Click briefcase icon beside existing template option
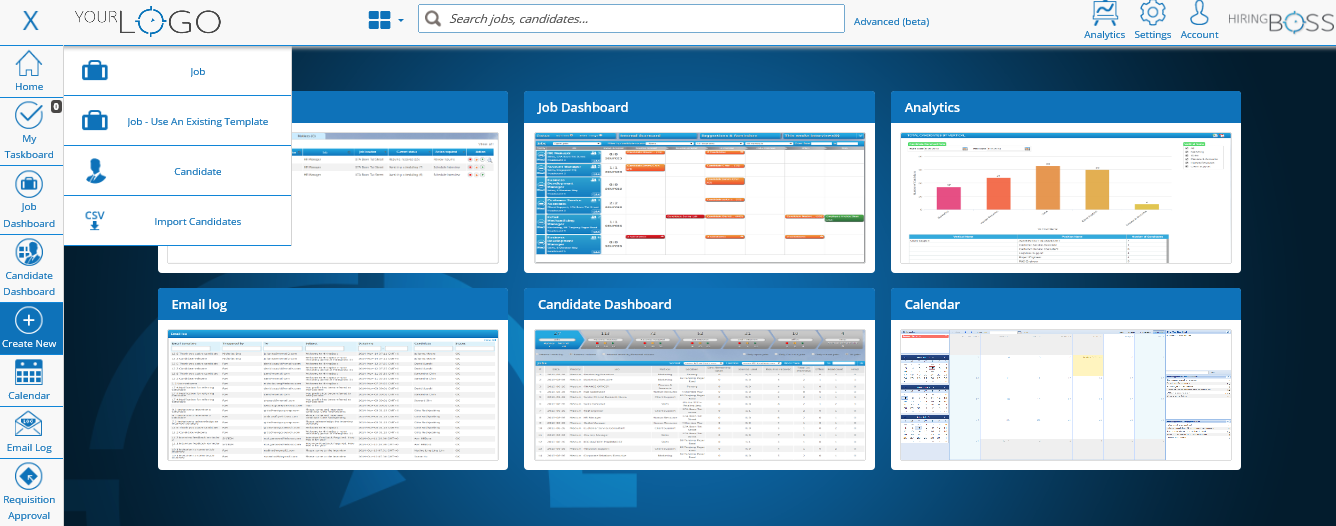Viewport: 1336px width, 526px height. 95,121
